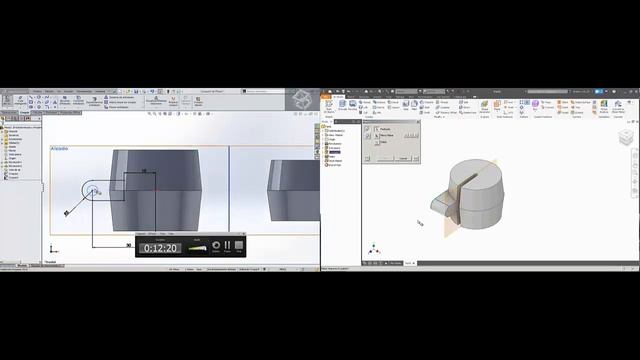Select Work Plane item in Inventor browser
640x360 pixels.
(x=333, y=161)
